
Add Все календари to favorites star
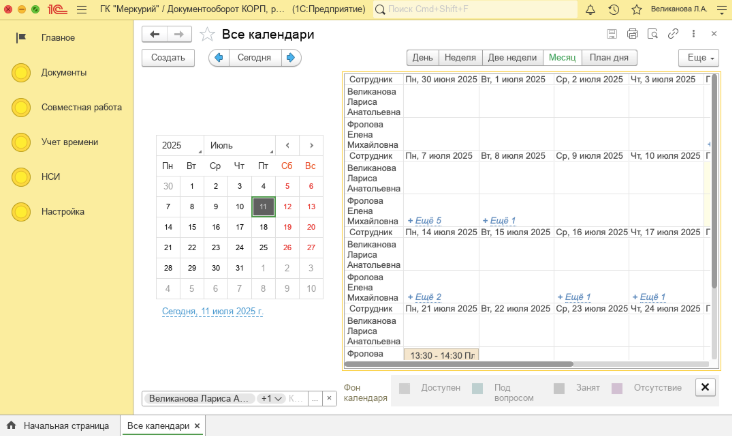[207, 34]
